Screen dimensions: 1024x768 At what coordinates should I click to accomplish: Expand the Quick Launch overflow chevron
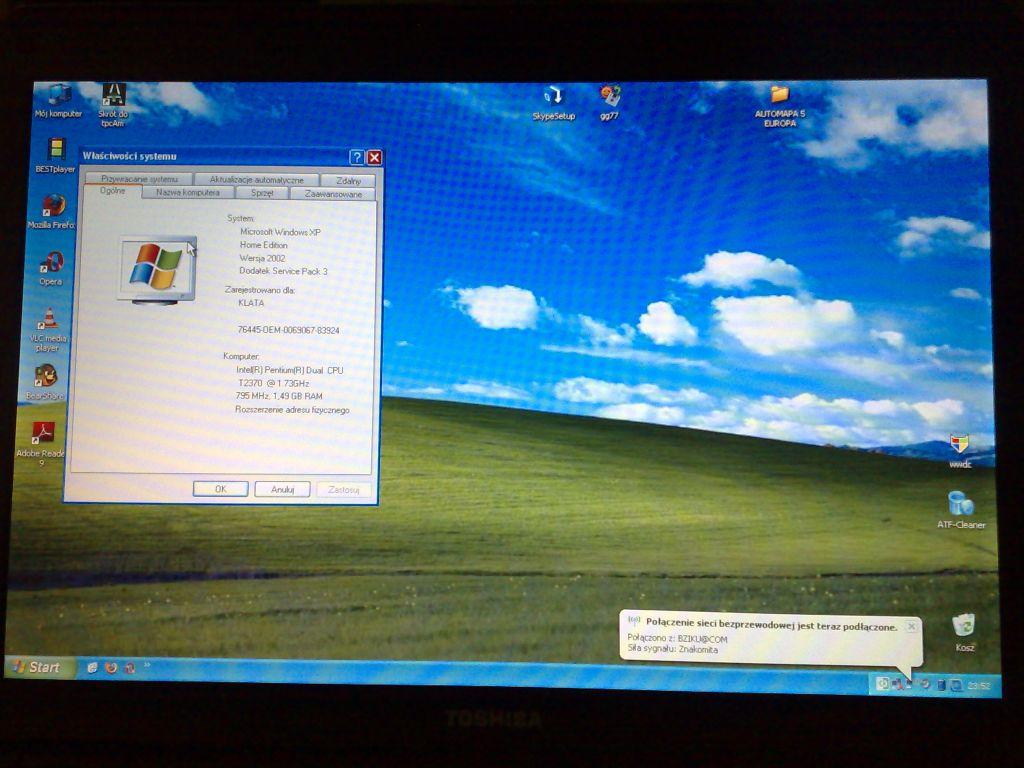147,665
